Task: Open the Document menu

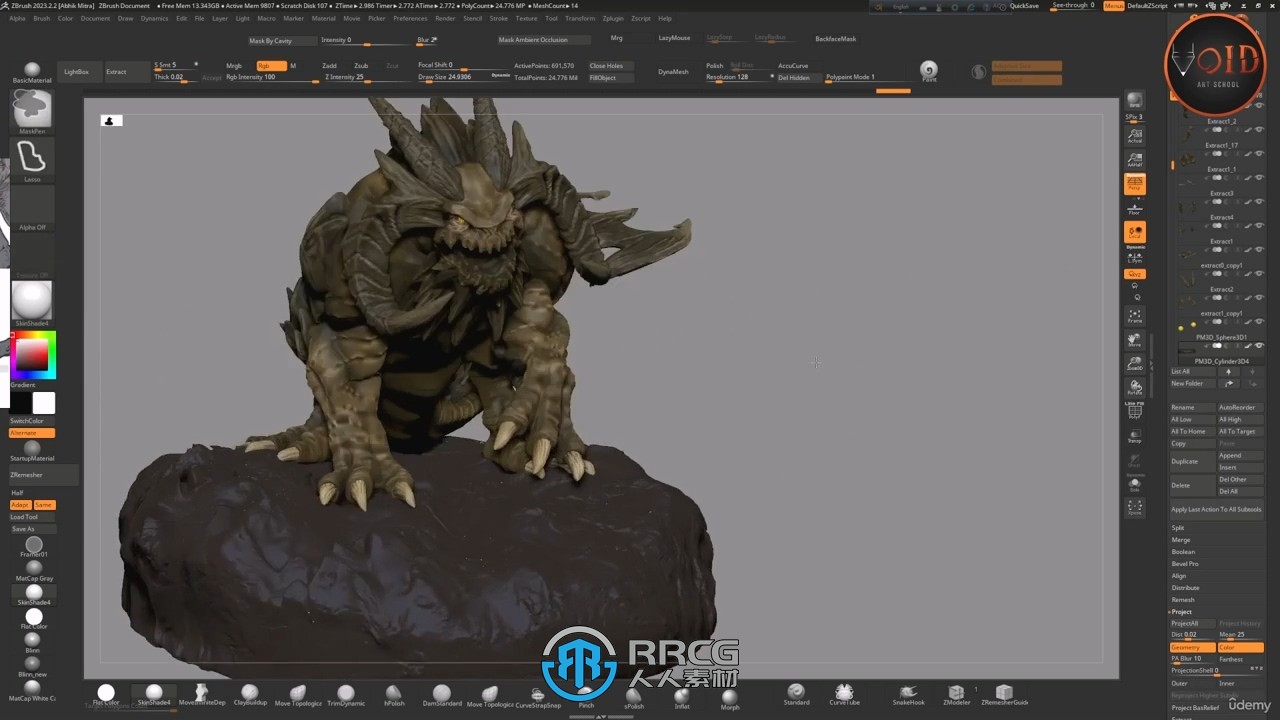Action: click(x=96, y=18)
